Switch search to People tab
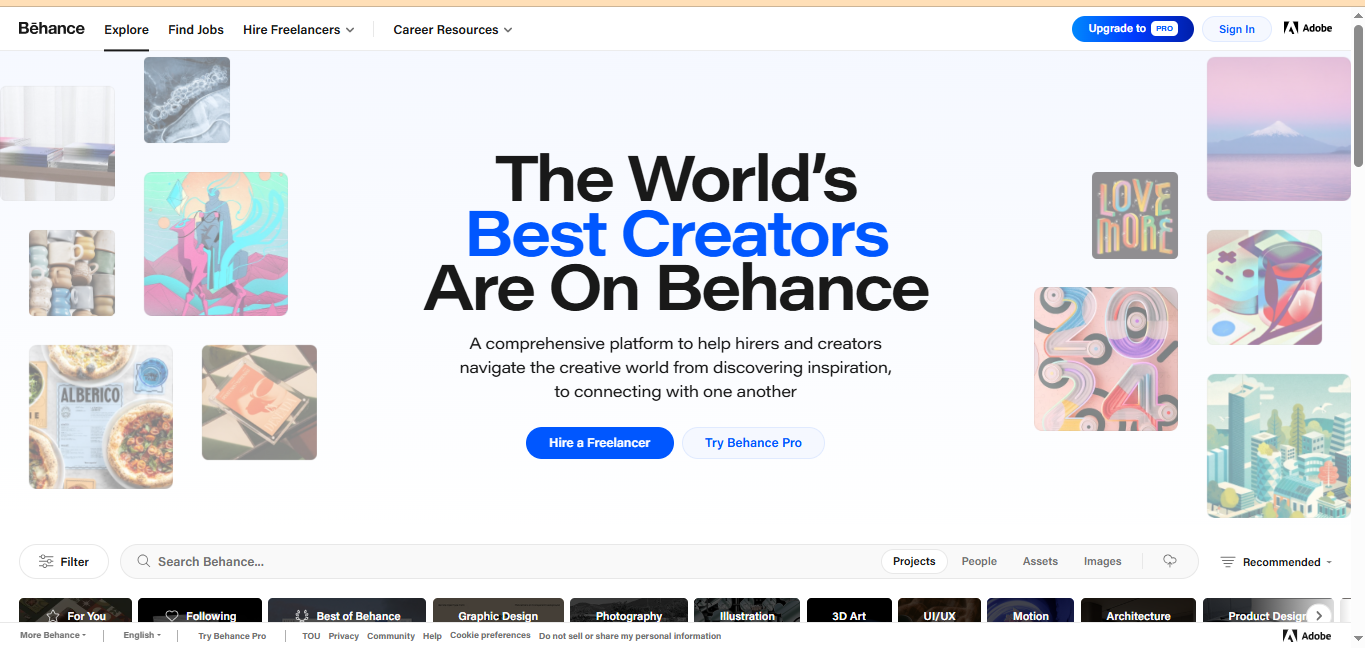1365x648 pixels. pos(979,562)
